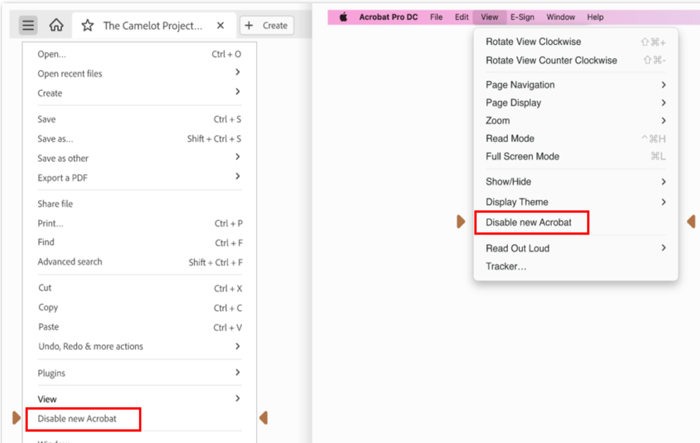Expand View submenu in hamburger menu

point(139,399)
